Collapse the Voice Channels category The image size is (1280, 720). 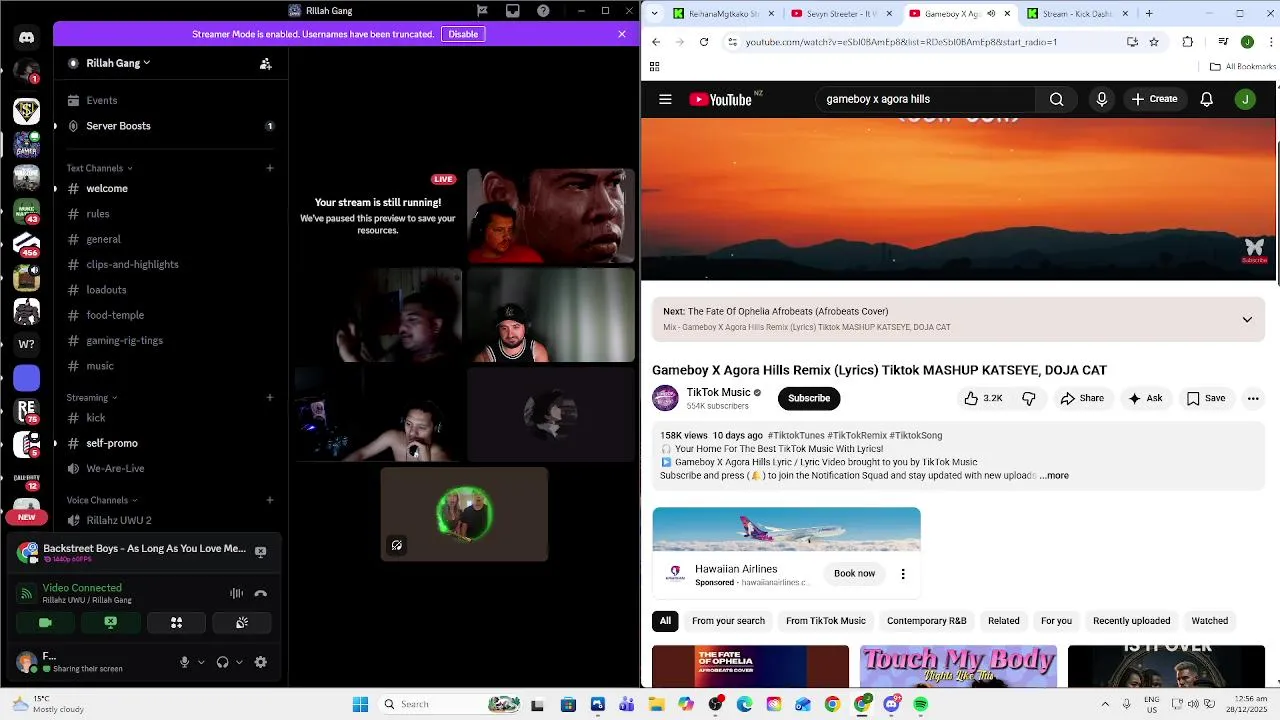[102, 500]
